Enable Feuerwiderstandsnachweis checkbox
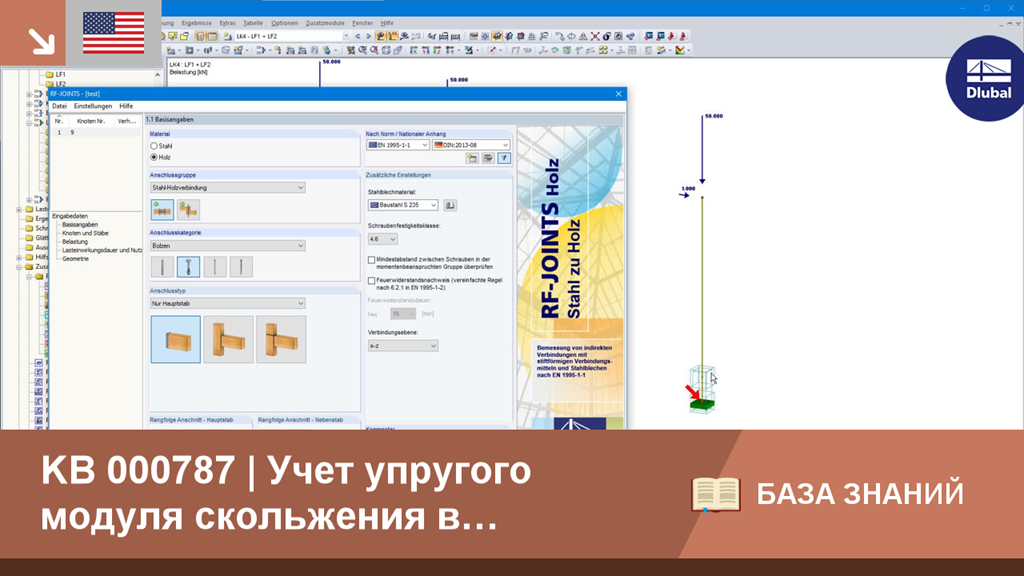 372,281
